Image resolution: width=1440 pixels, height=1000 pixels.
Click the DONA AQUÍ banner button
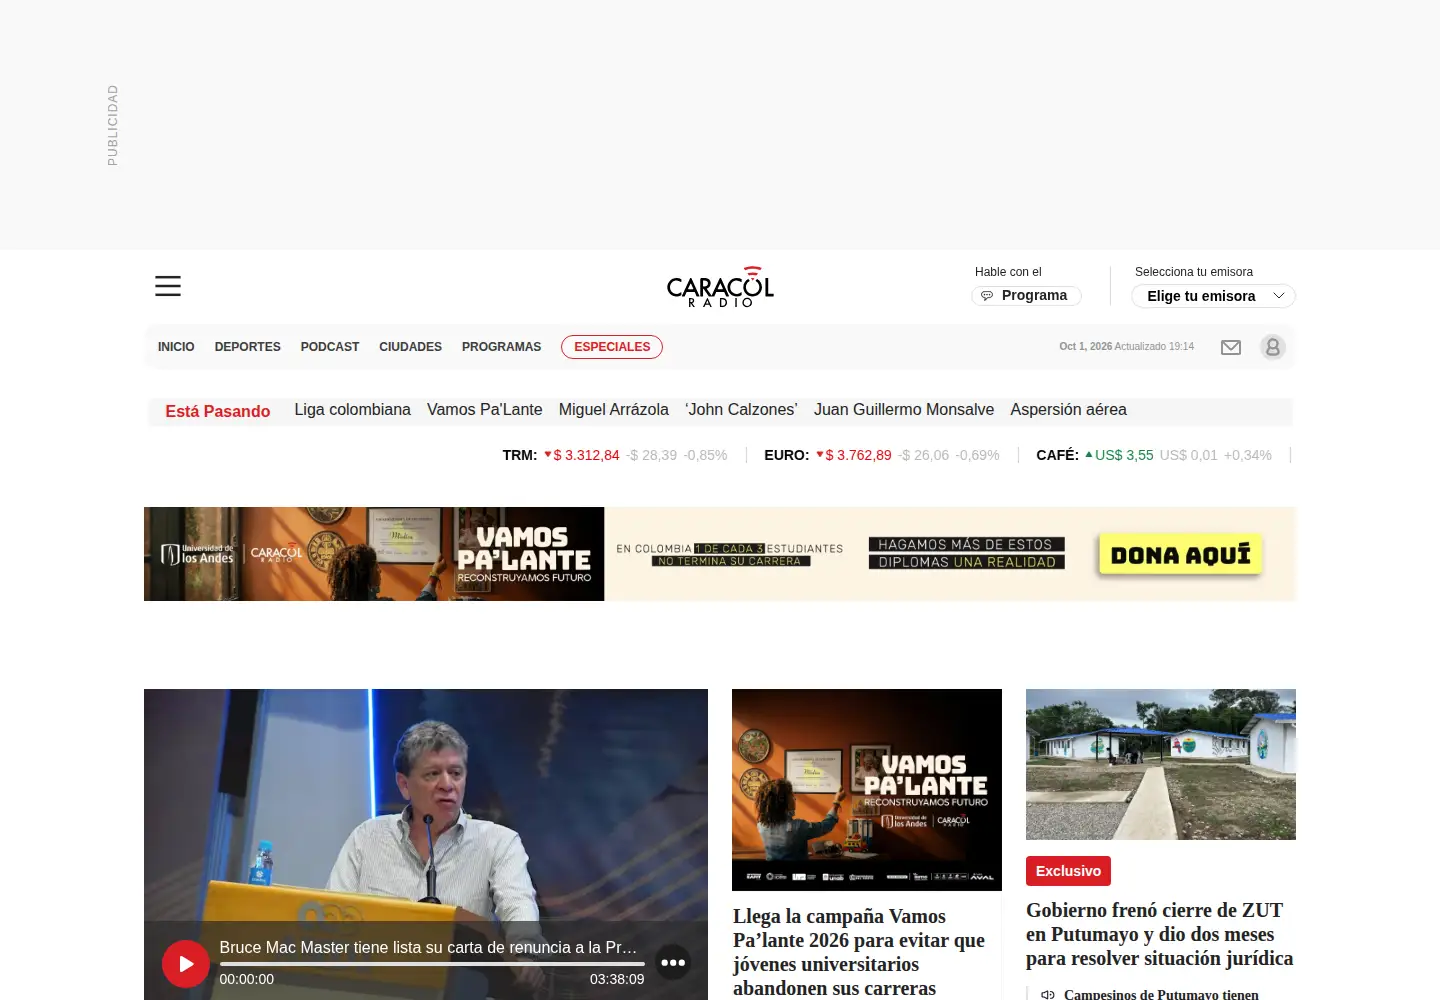[x=1180, y=555]
